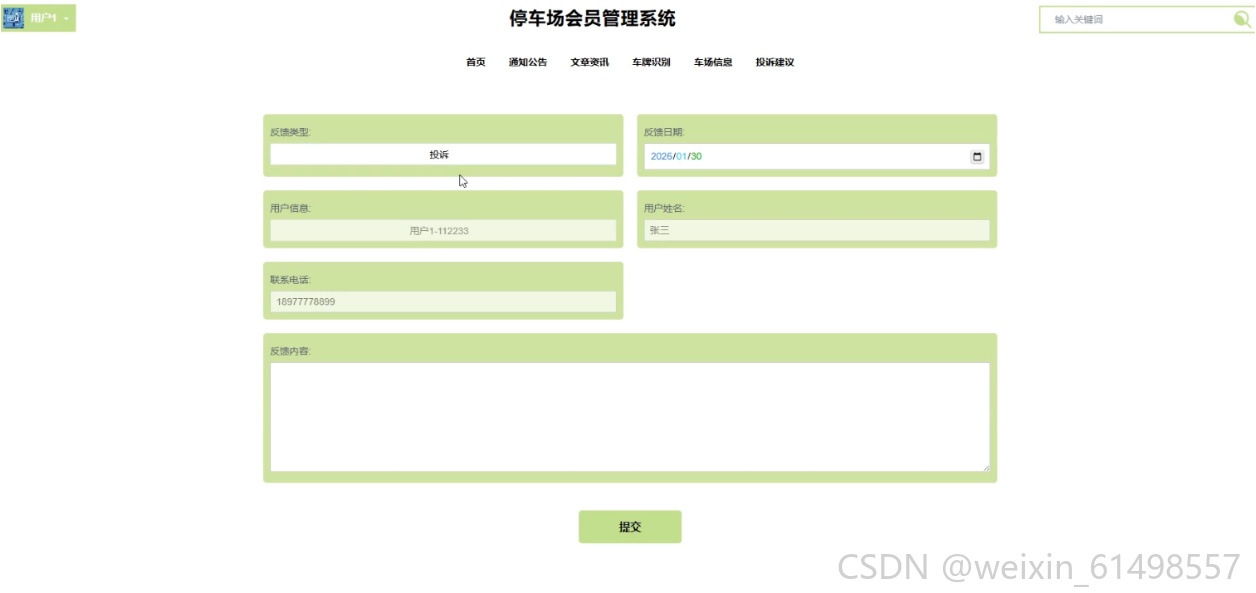Navigate to 车牌识别
The image size is (1256, 593).
[x=651, y=62]
